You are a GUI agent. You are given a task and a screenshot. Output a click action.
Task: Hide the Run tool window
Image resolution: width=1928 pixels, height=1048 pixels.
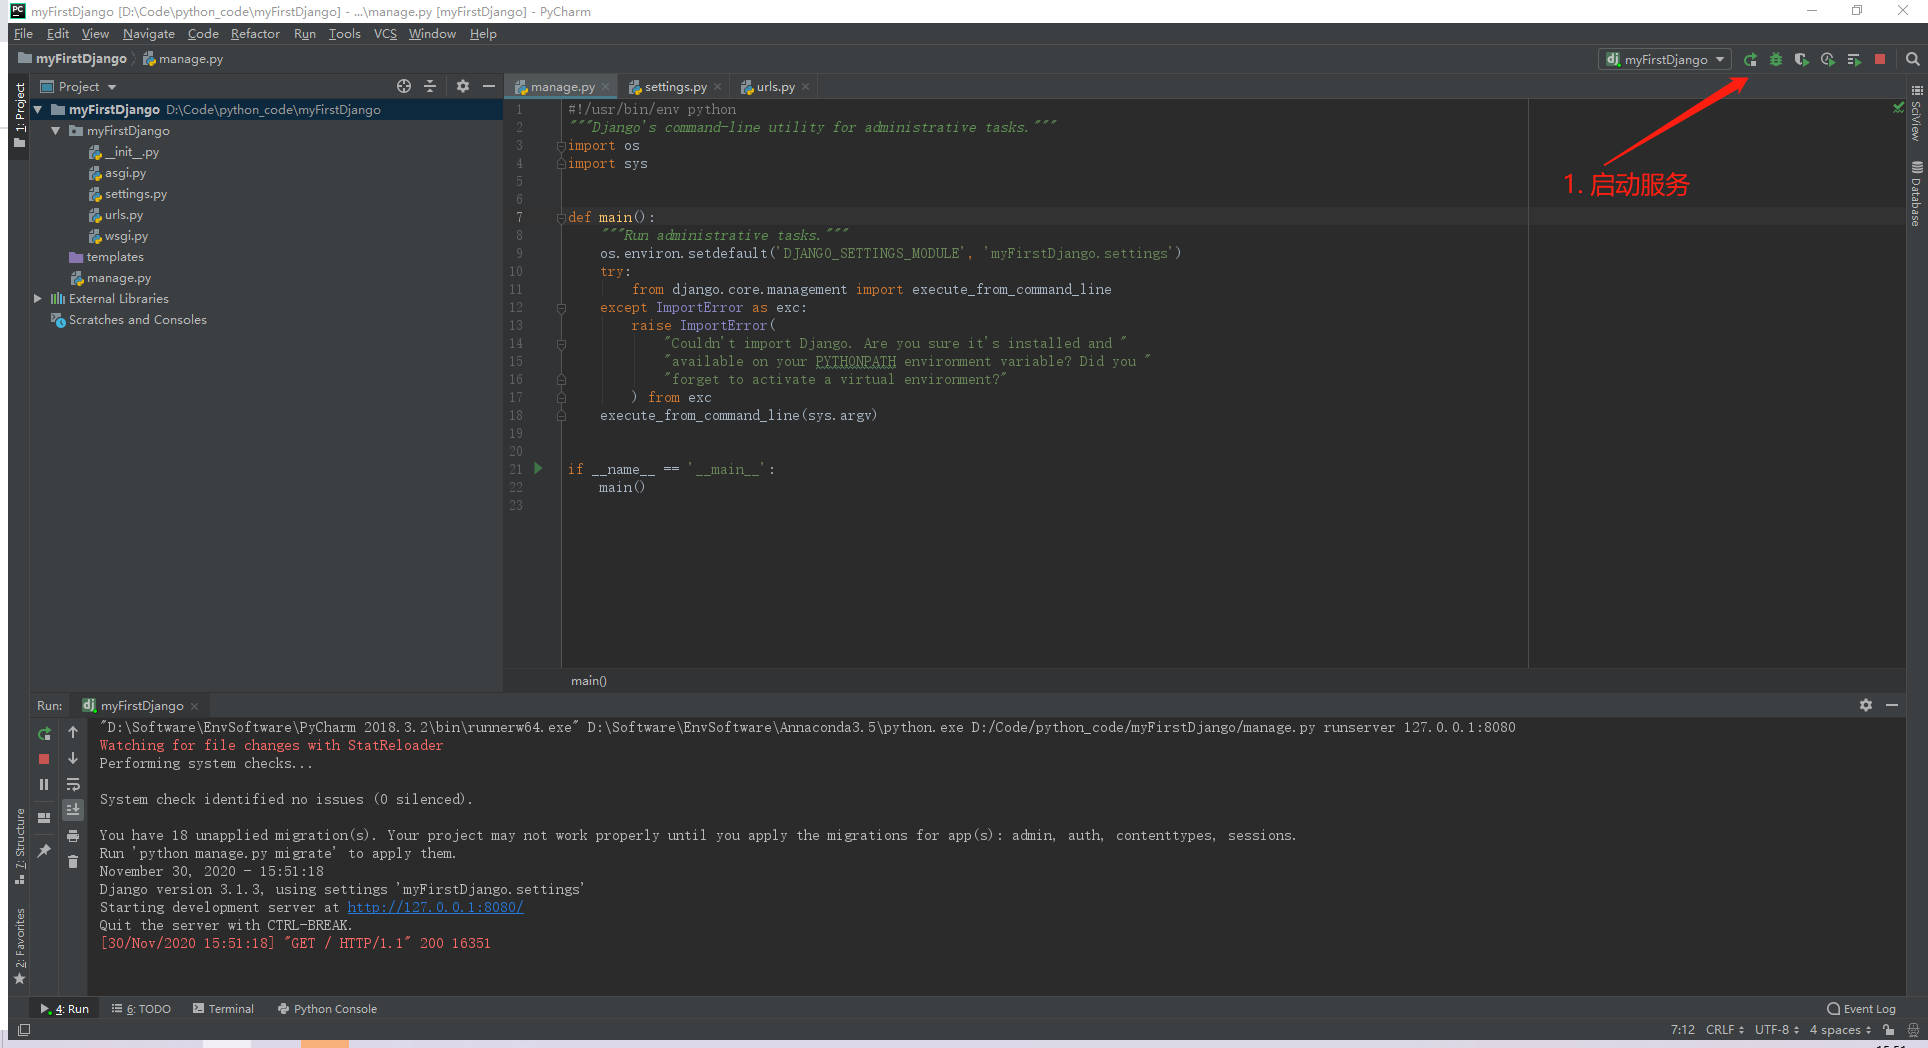coord(1892,705)
